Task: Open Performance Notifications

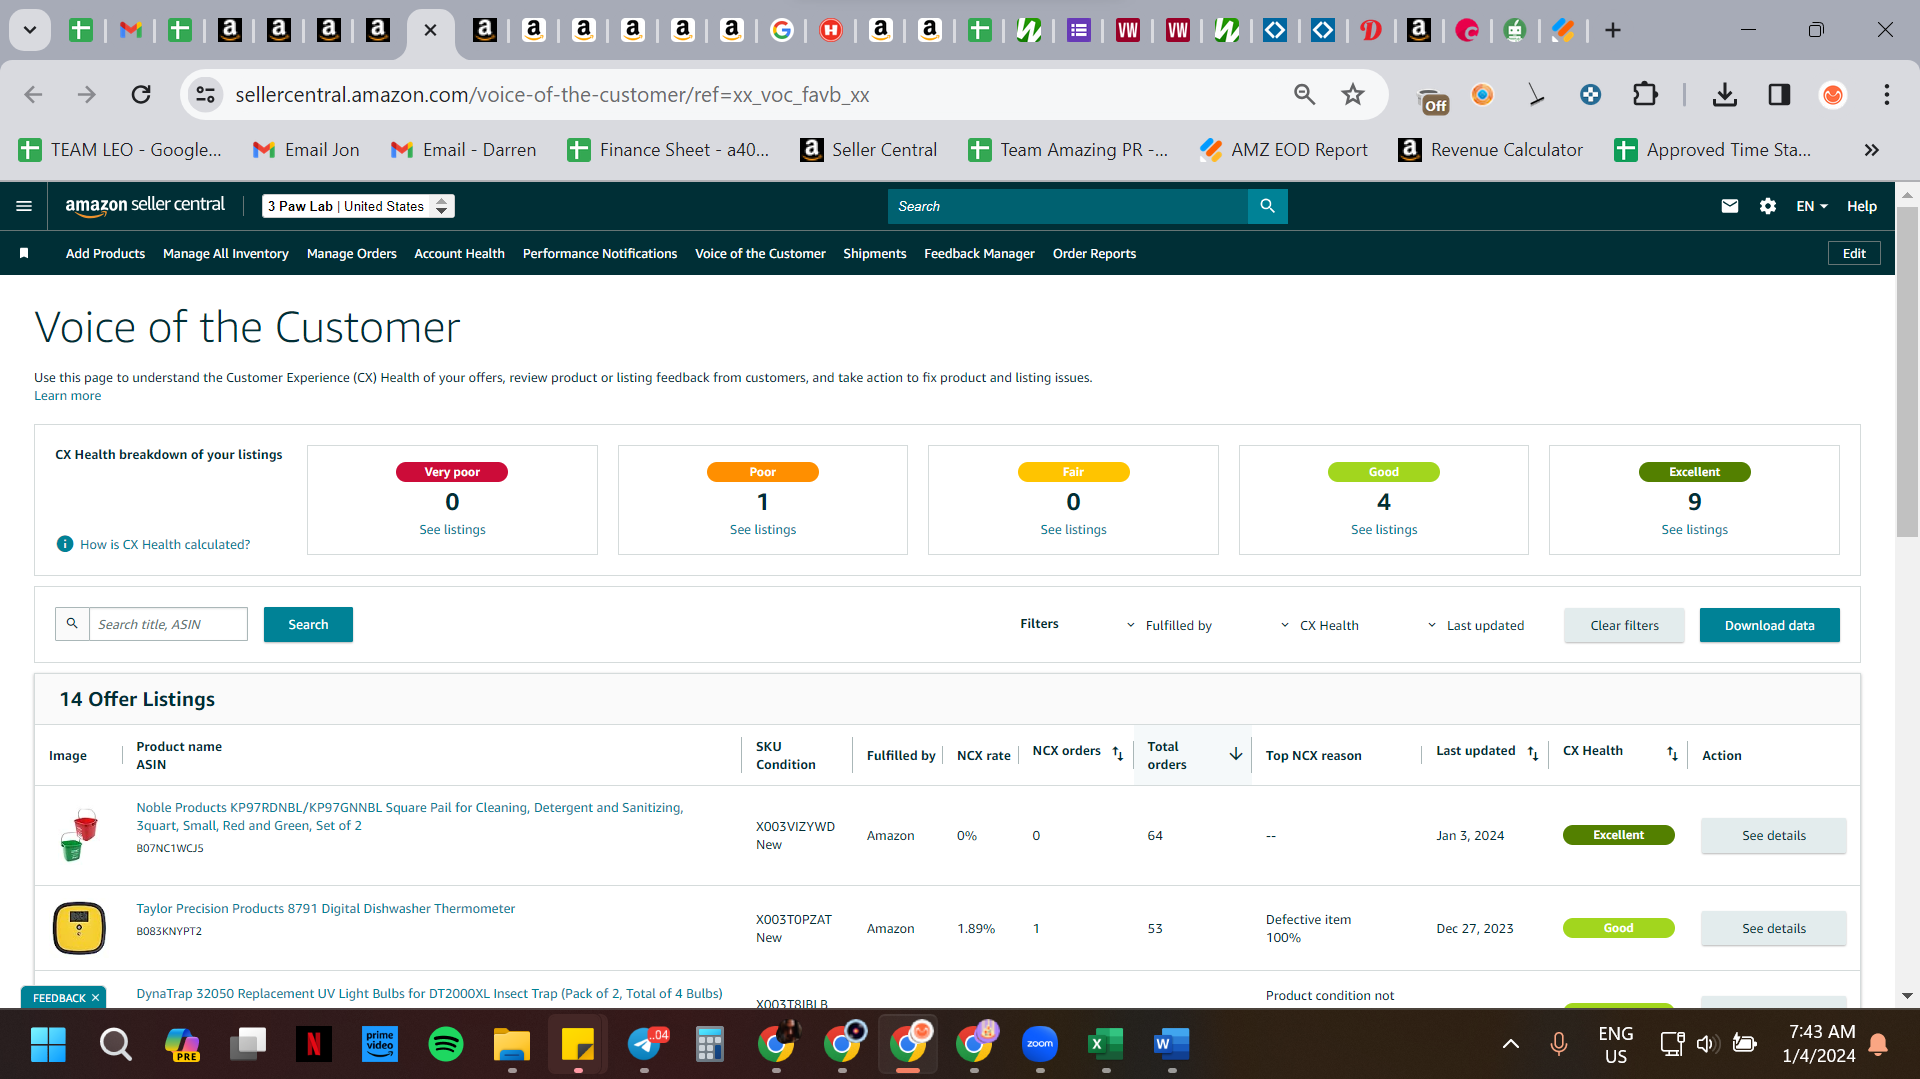Action: tap(600, 254)
